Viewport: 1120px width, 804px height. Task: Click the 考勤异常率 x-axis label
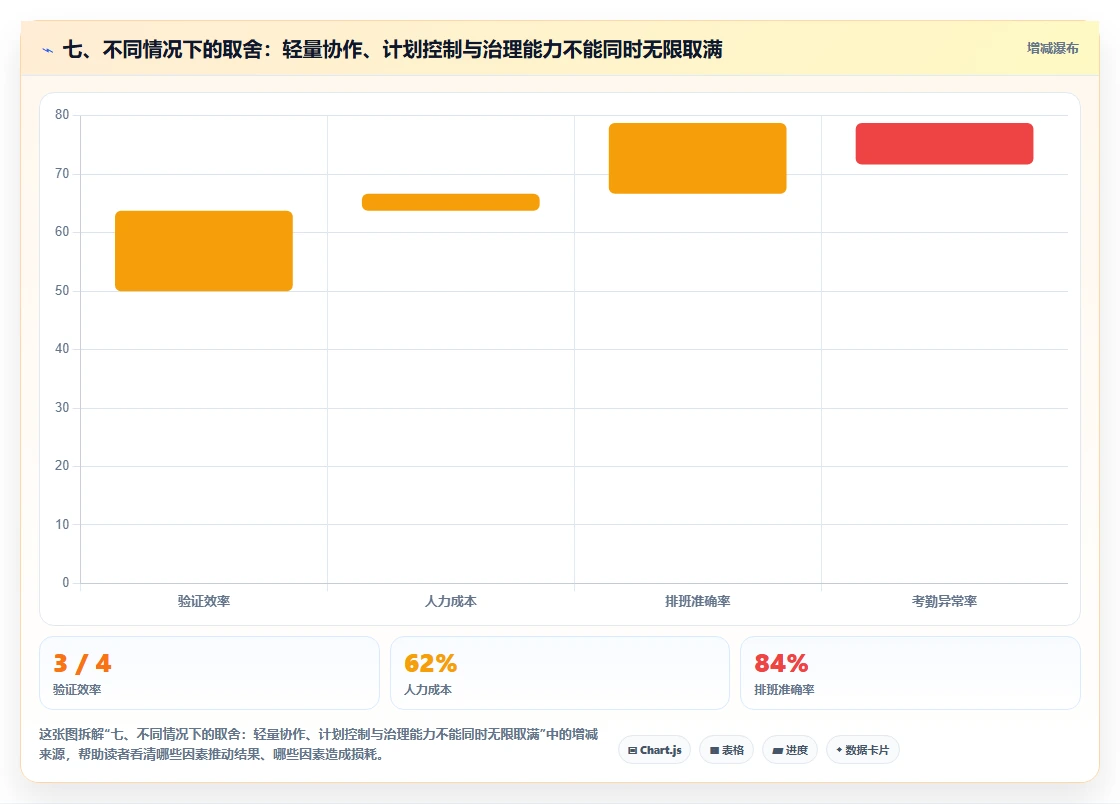944,601
